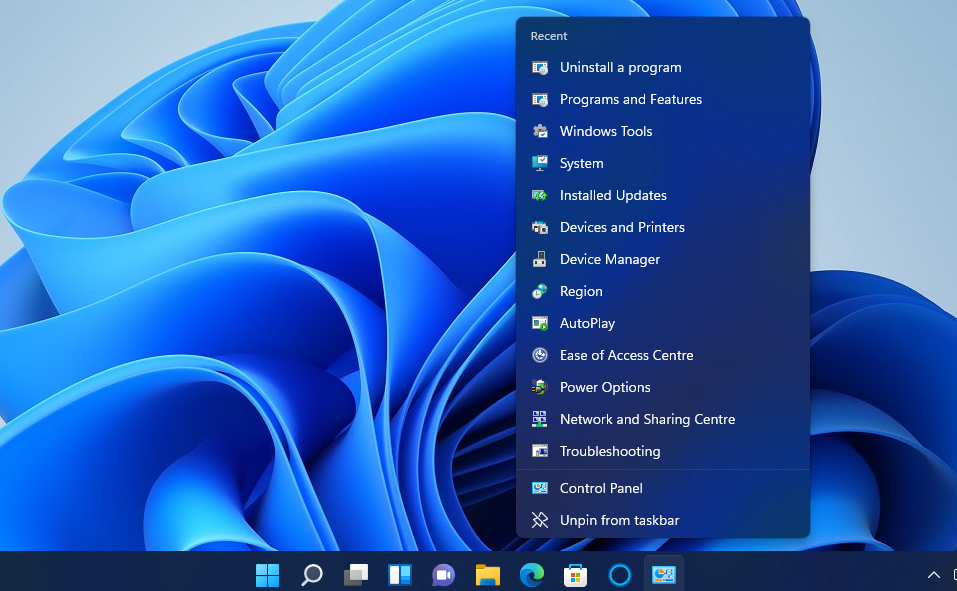Open the Windows Start menu
This screenshot has width=957, height=591.
[x=267, y=574]
